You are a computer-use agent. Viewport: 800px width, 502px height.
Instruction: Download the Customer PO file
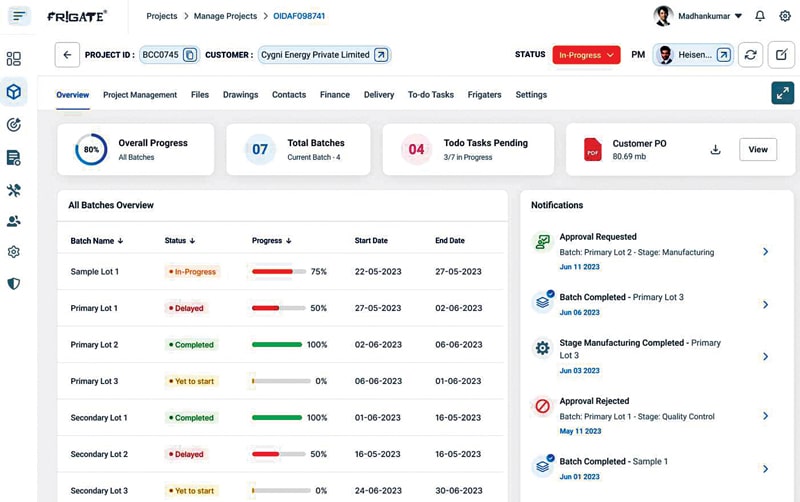pyautogui.click(x=715, y=150)
